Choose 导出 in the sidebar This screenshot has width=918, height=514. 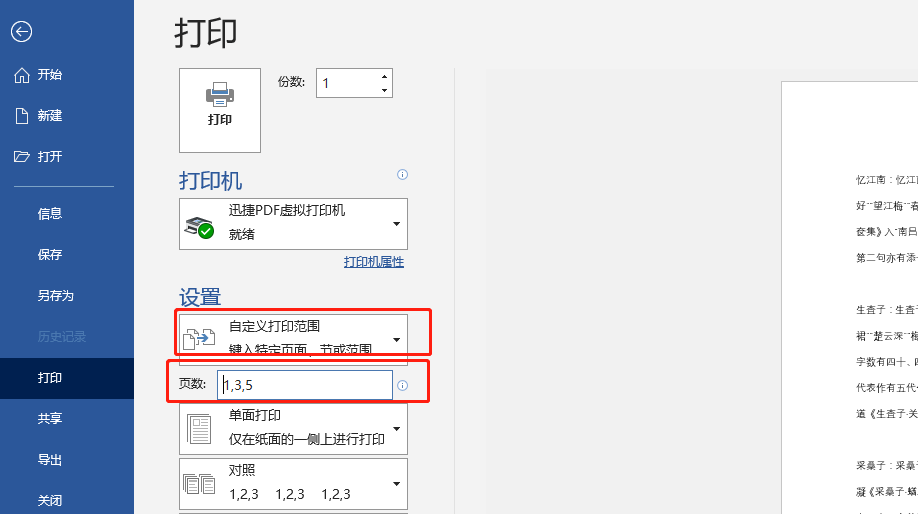click(50, 460)
